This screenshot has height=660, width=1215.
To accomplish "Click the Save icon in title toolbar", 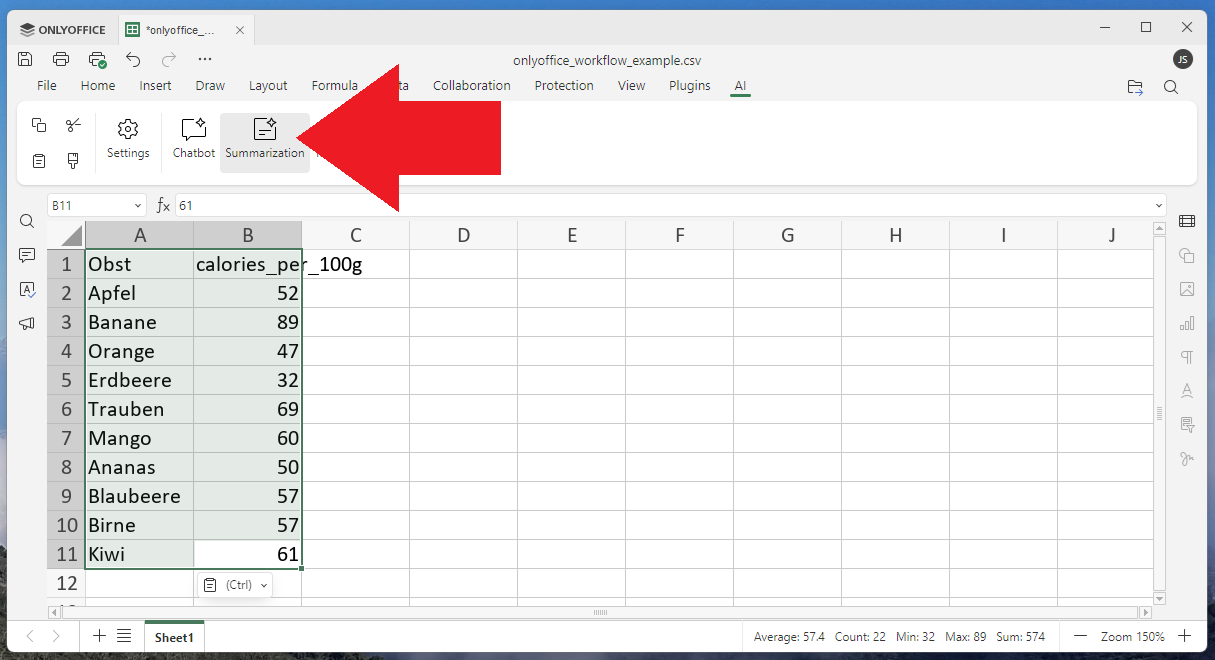I will click(26, 59).
